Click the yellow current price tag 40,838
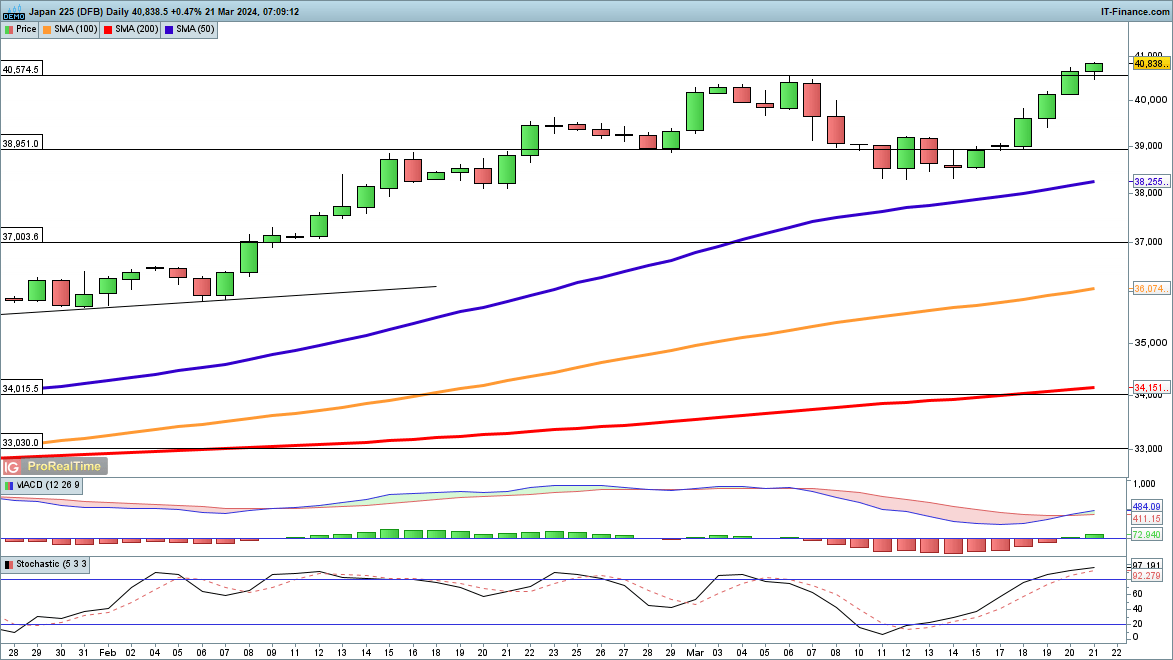Screen dimensions: 1173x660 pyautogui.click(x=1151, y=63)
